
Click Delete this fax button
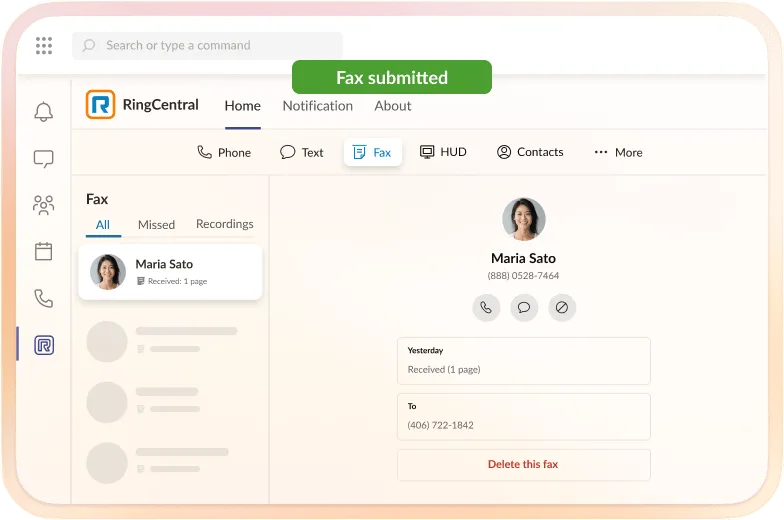524,464
